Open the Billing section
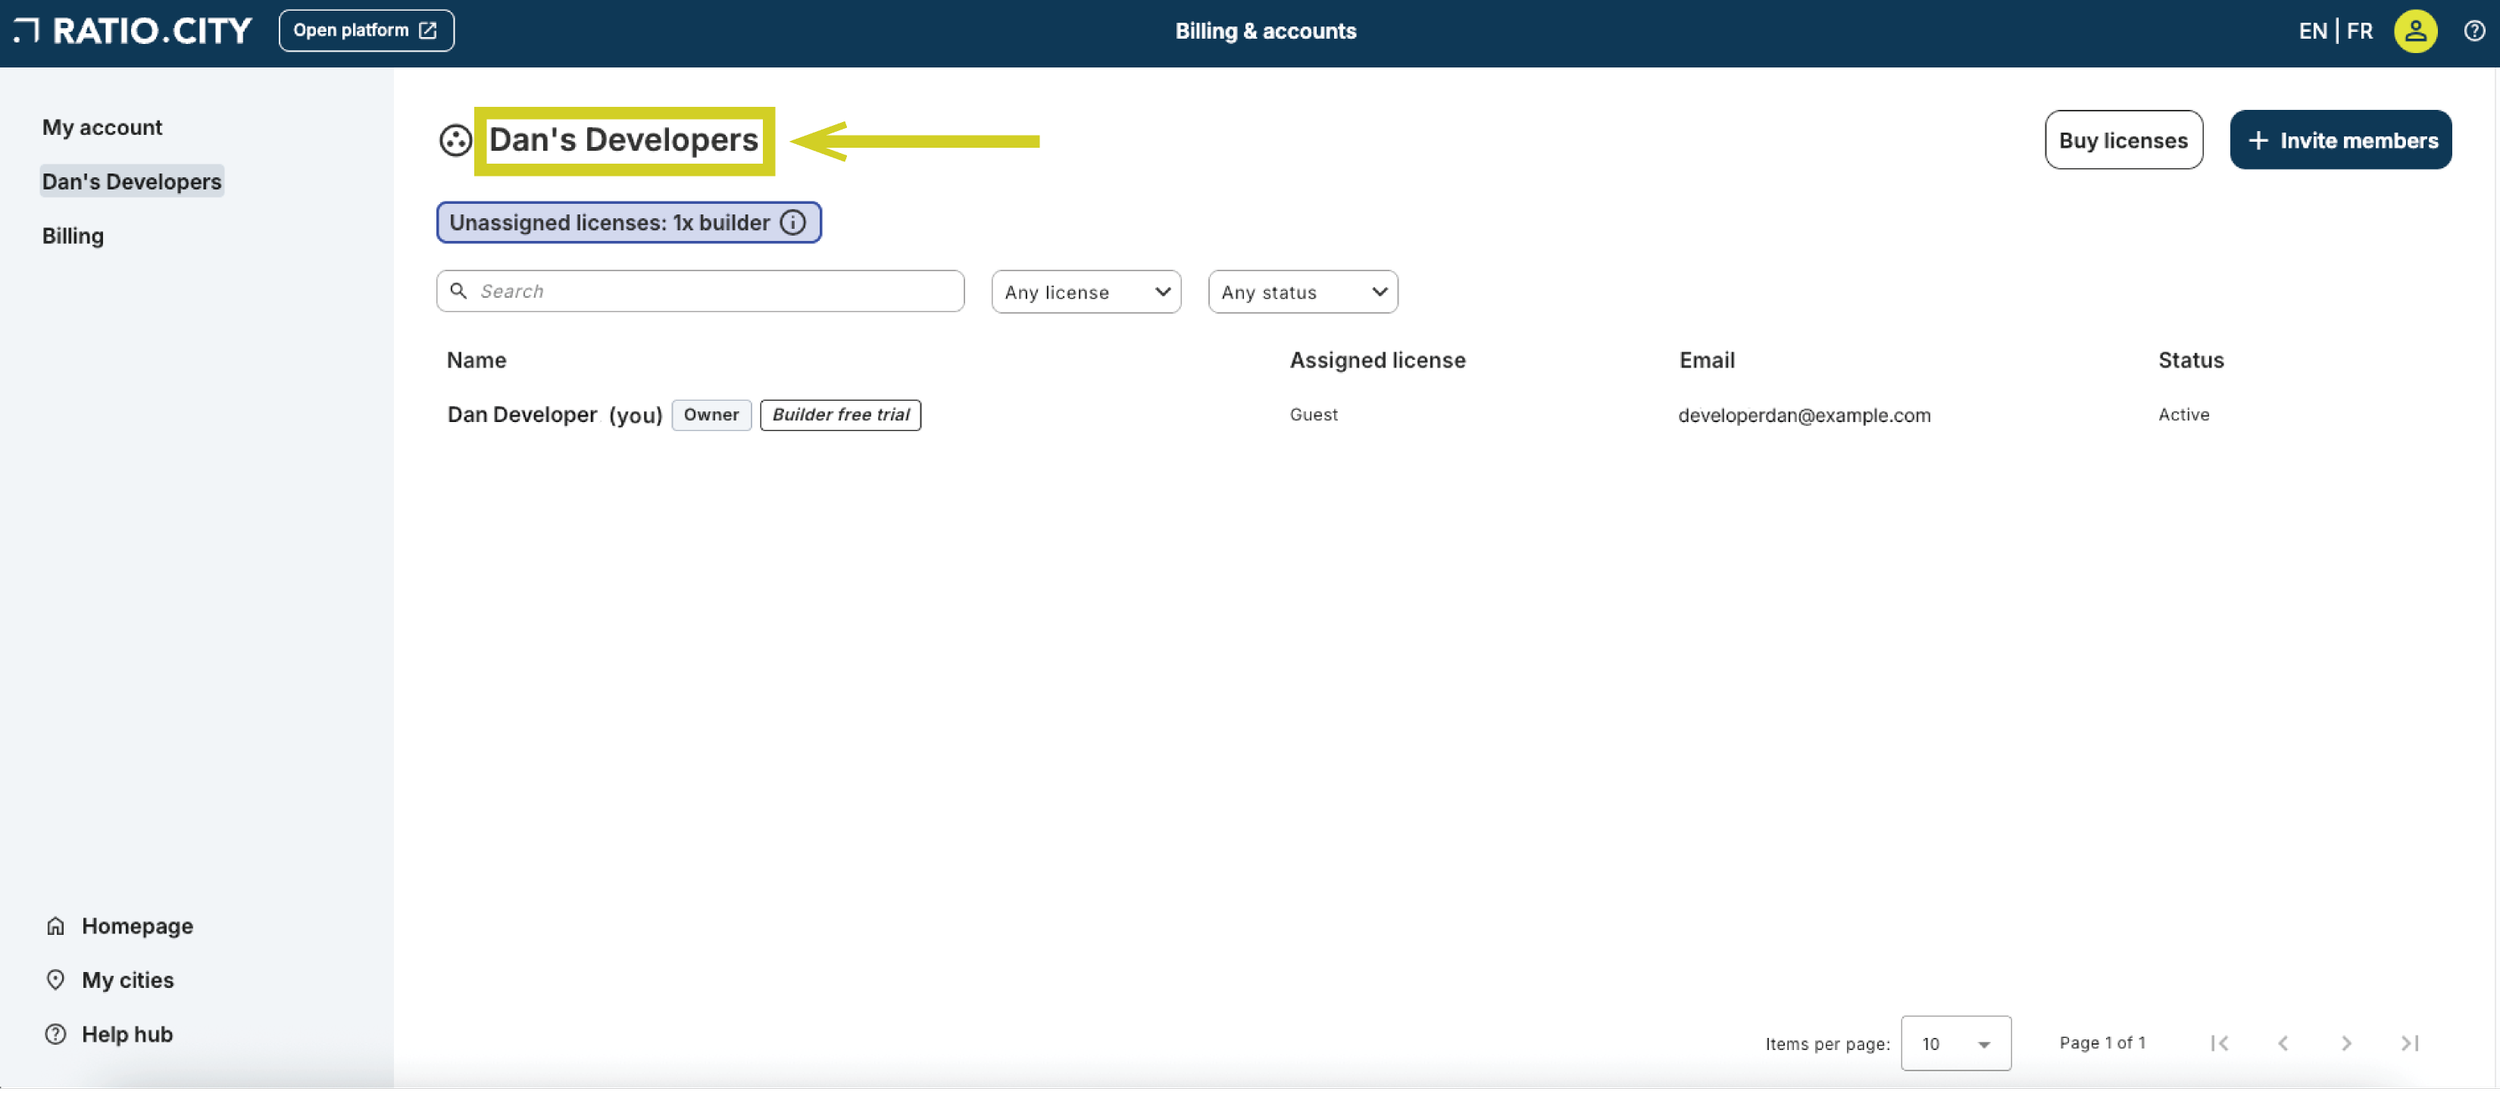 (x=72, y=235)
